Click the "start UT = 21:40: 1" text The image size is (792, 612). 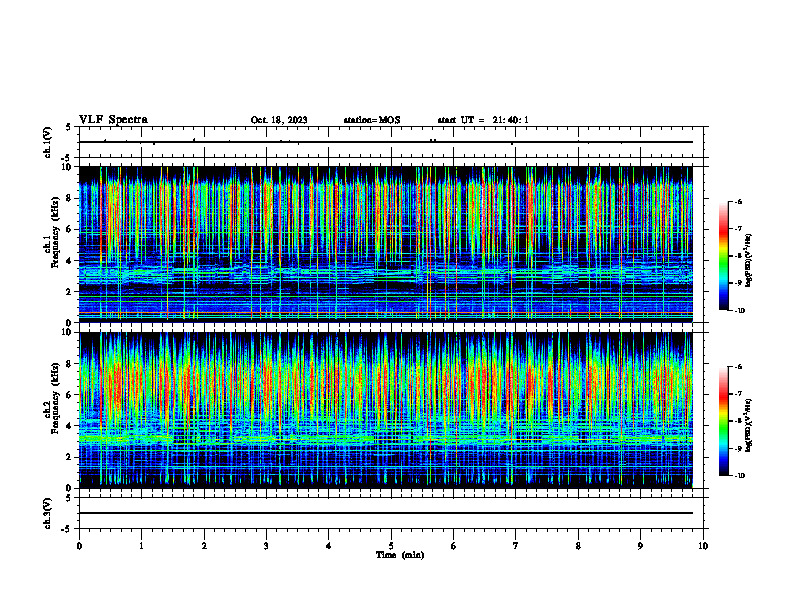coord(483,120)
